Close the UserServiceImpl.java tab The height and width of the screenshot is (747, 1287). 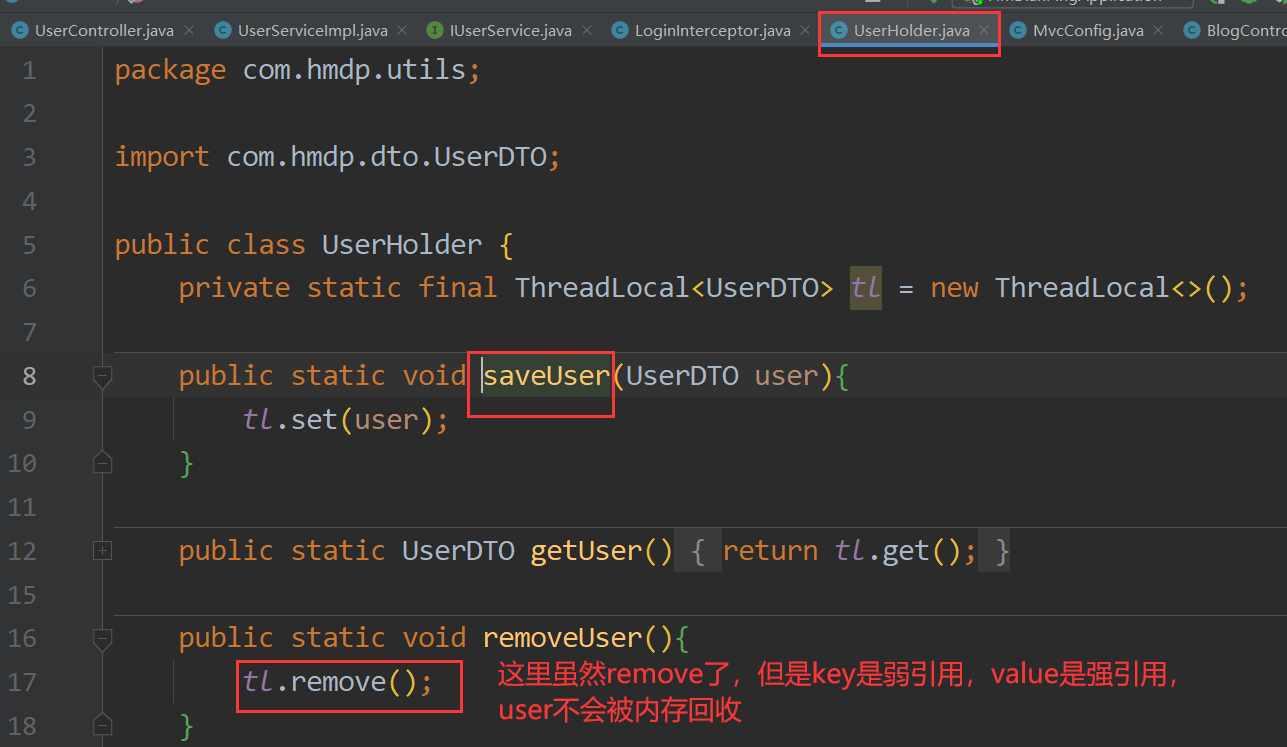[402, 31]
